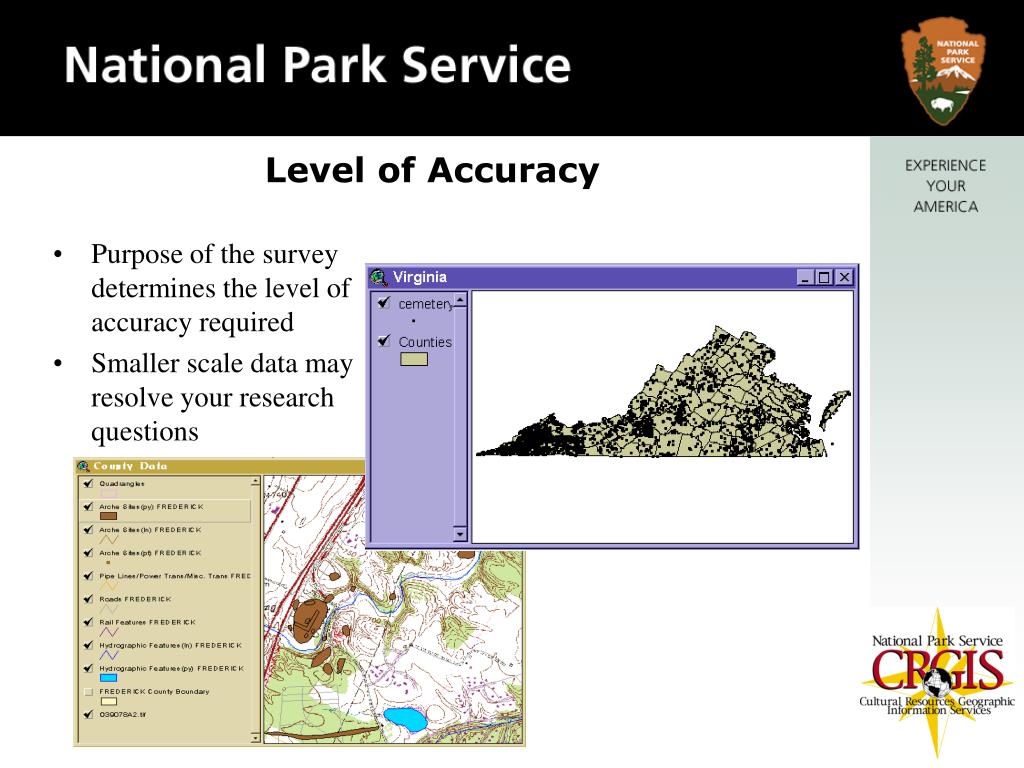Select the "FREDERICK County Boundary" layer name

pyautogui.click(x=154, y=692)
